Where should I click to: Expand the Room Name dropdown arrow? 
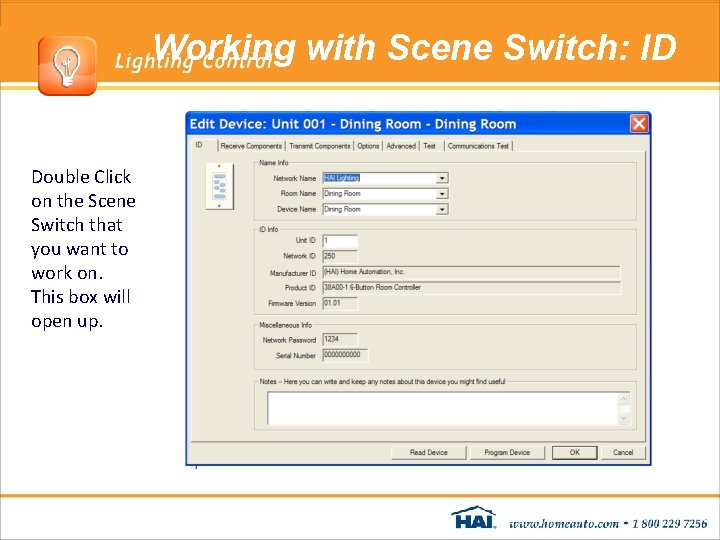click(442, 194)
